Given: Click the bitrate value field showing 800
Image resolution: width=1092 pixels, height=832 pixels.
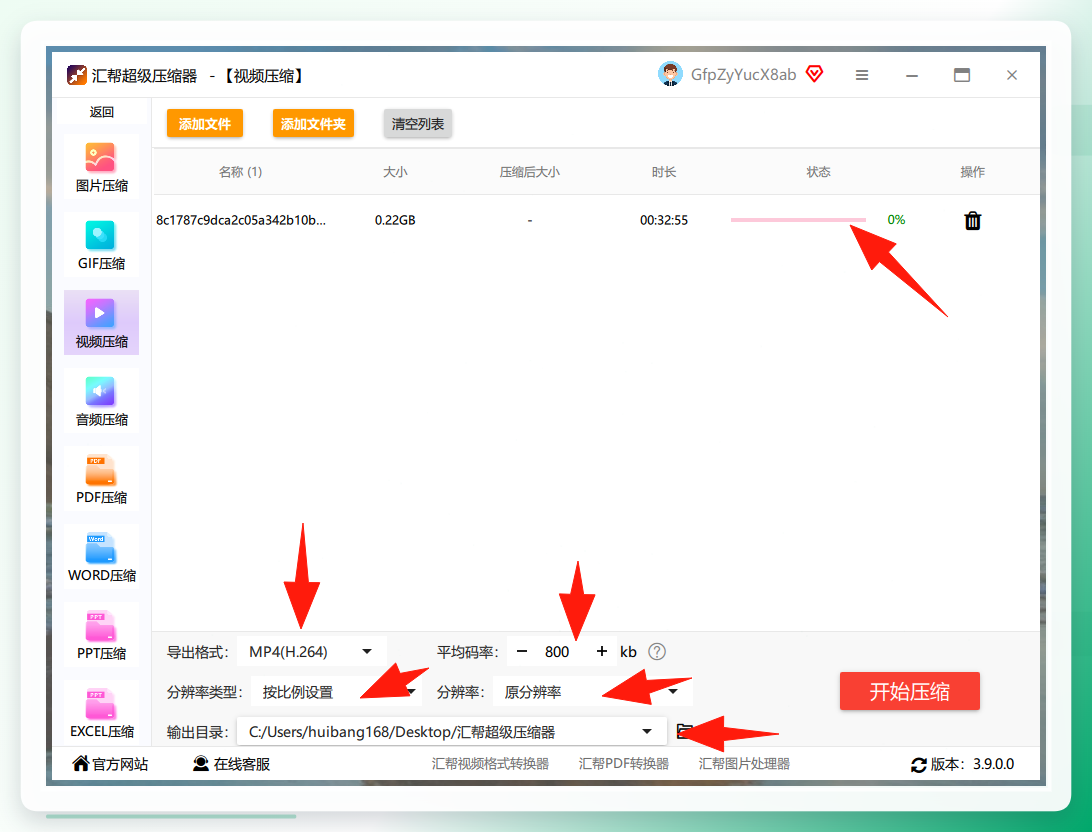Looking at the screenshot, I should [557, 652].
